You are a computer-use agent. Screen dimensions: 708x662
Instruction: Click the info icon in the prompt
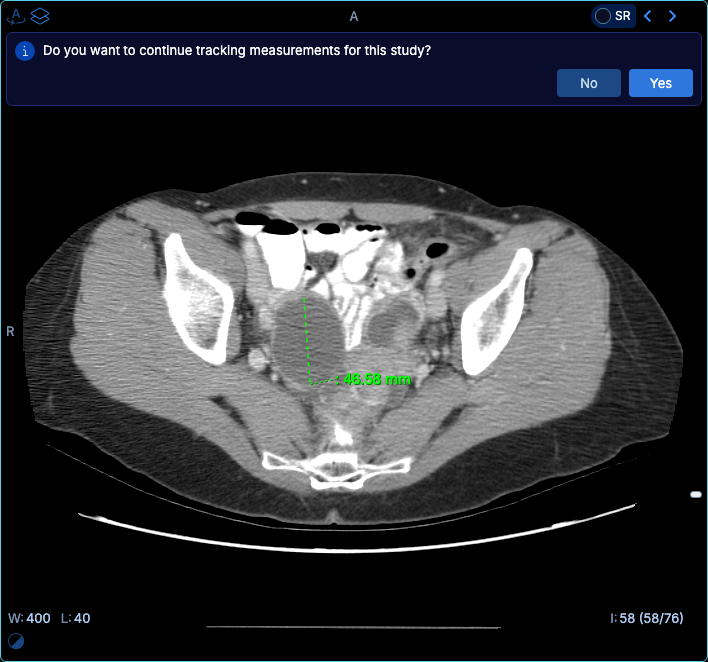25,51
